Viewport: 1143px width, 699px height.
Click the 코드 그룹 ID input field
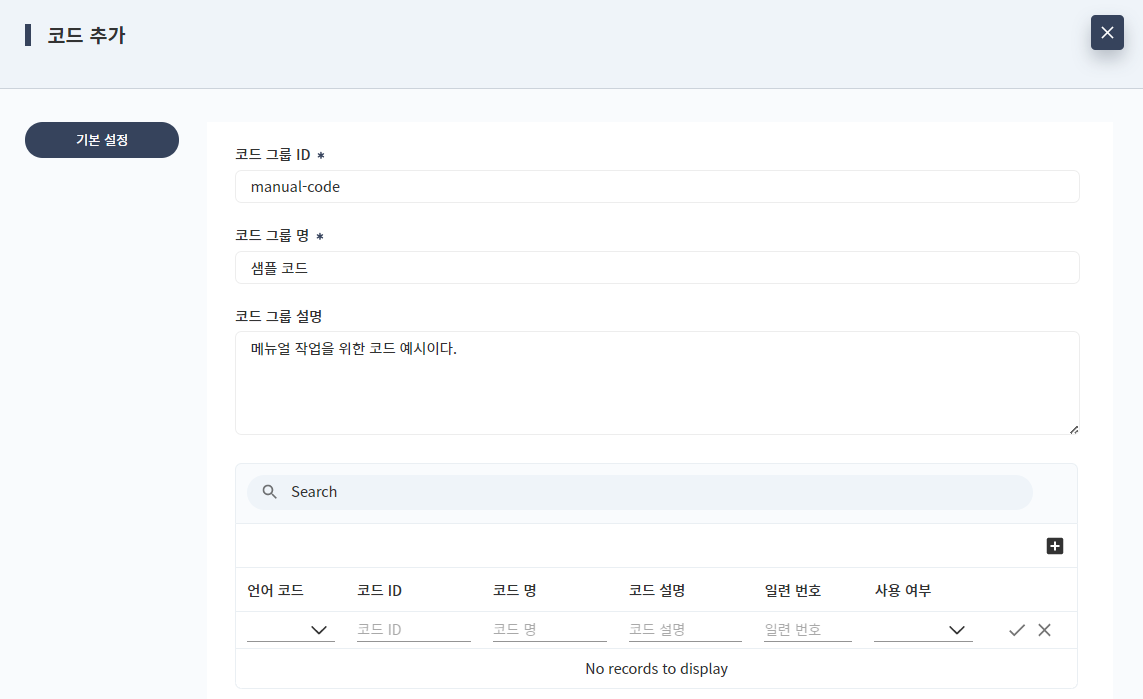(657, 187)
